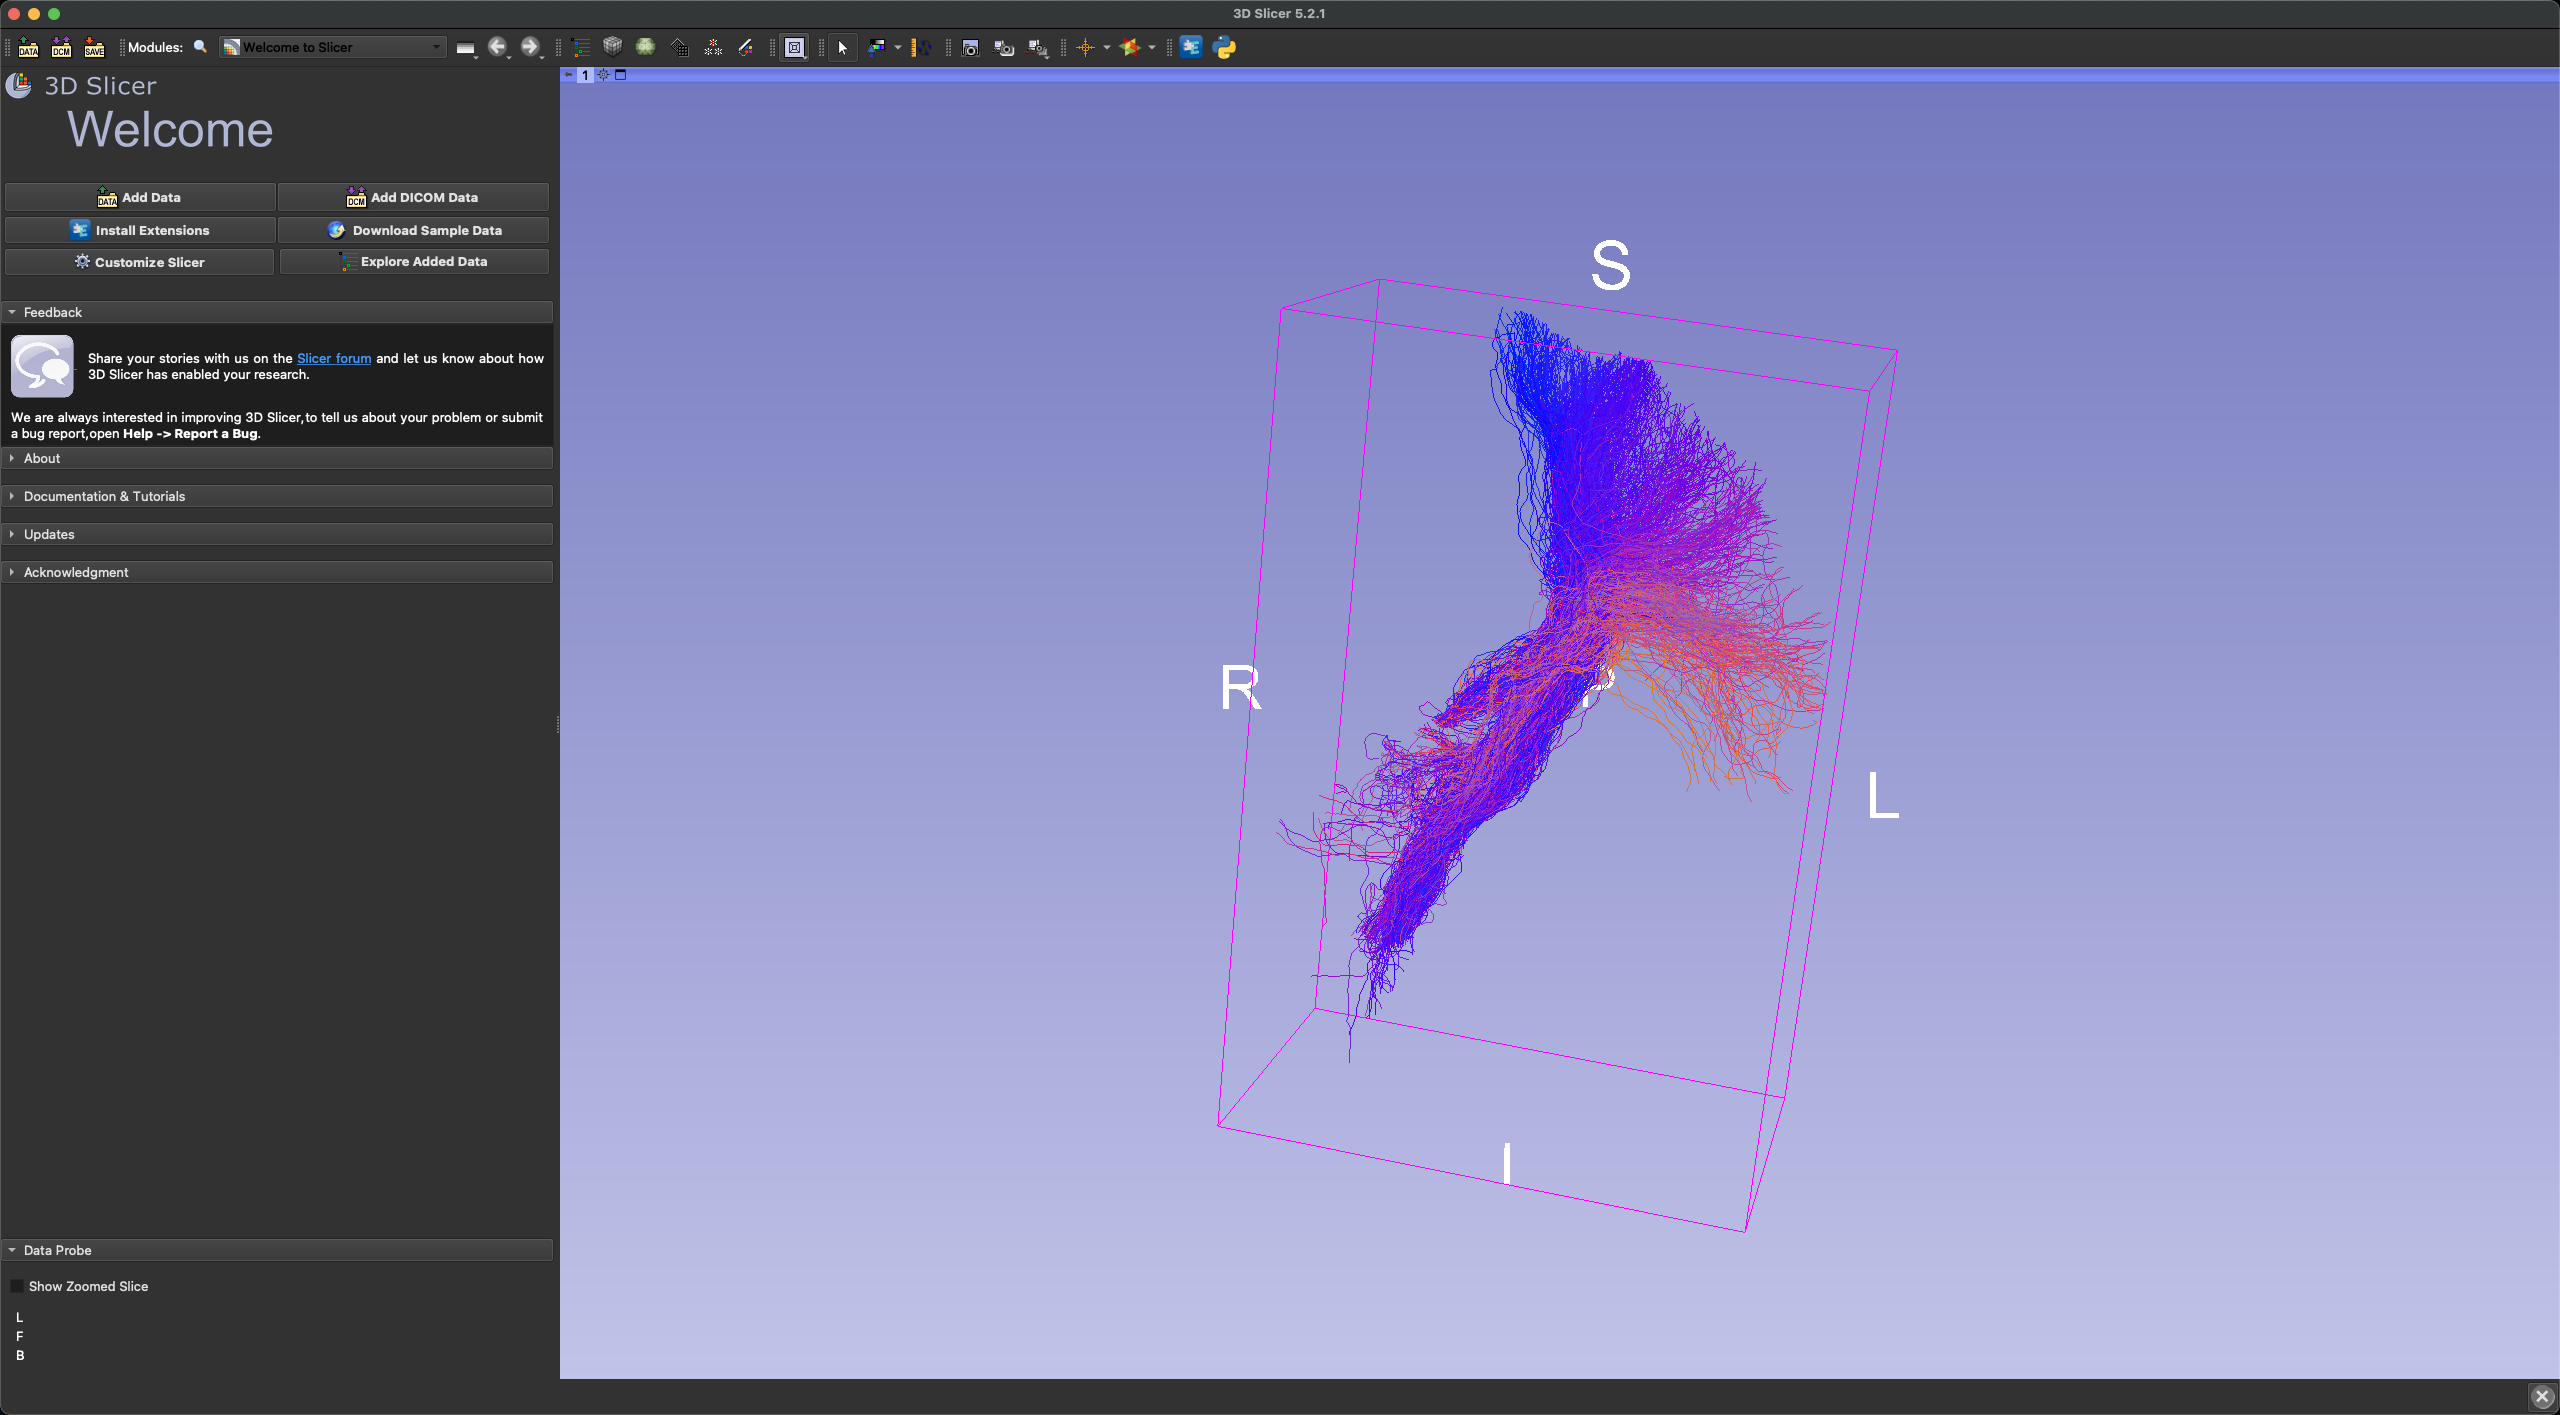The height and width of the screenshot is (1415, 2560).
Task: Open the Modules selector dropdown
Action: coord(333,47)
